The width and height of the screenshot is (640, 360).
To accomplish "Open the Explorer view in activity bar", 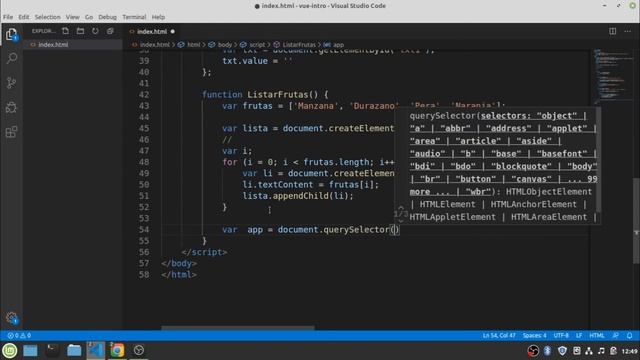I will 11,34.
